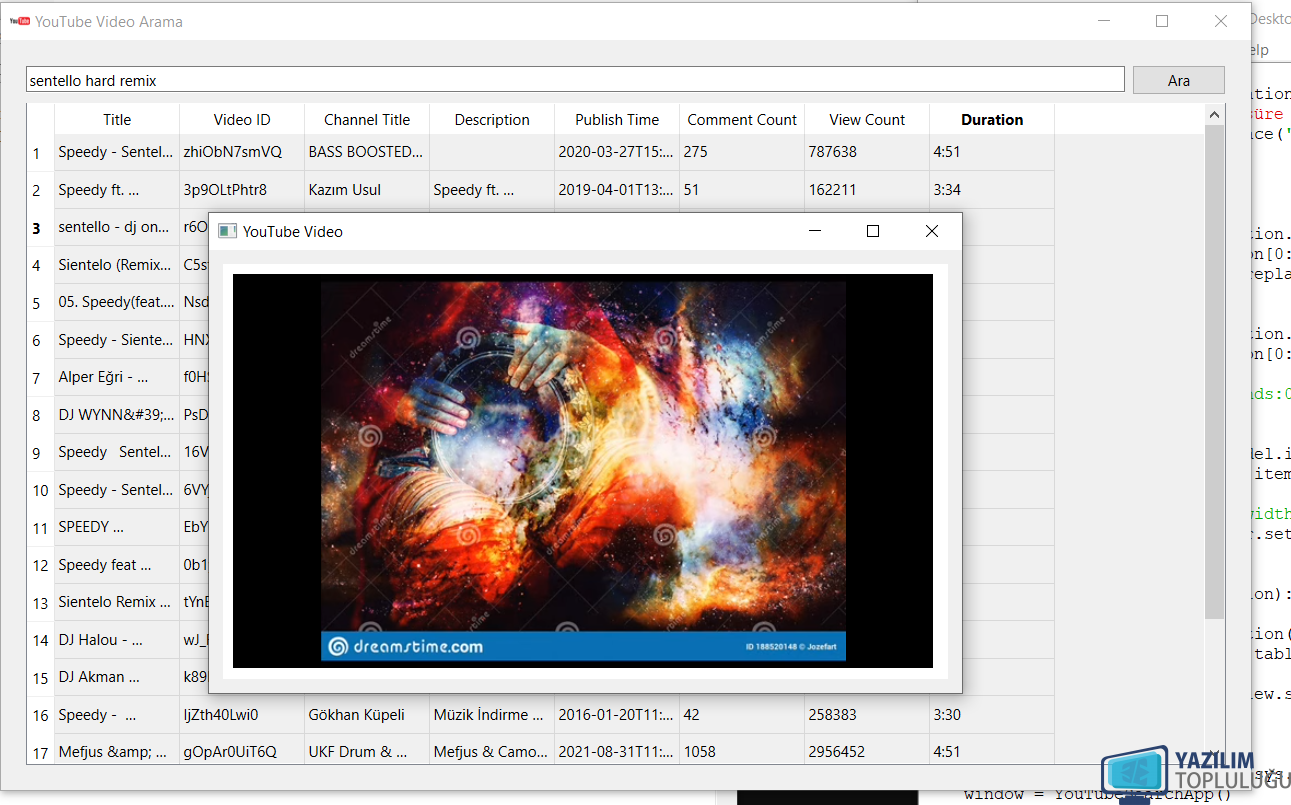
Task: Click title cell sentello - dj on...
Action: (x=117, y=228)
